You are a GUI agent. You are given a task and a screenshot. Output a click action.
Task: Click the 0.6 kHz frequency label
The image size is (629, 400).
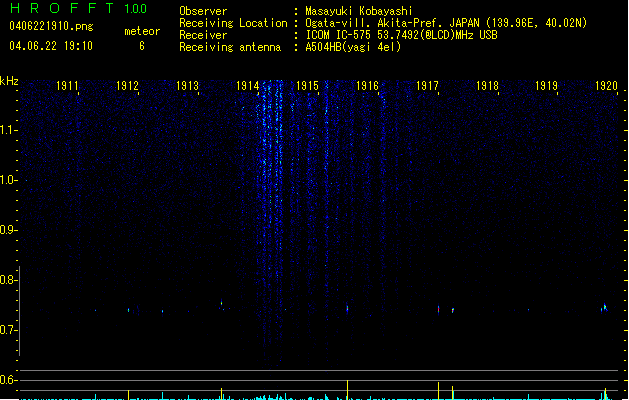coord(7,380)
